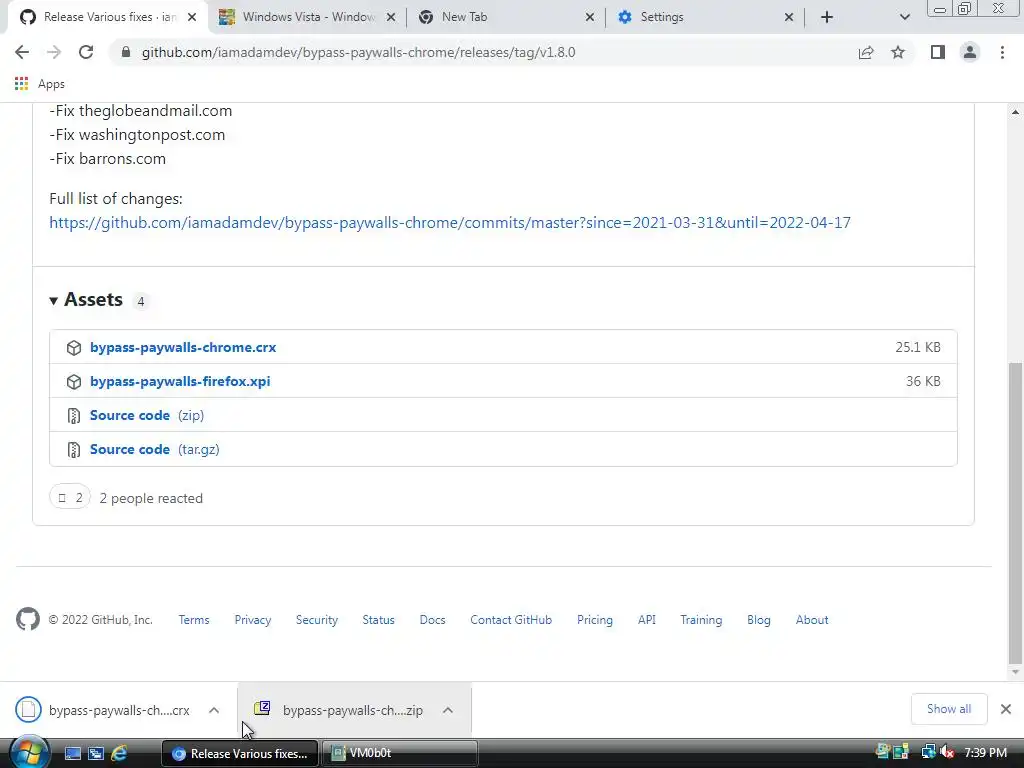Screen dimensions: 1024x768
Task: Open downloaded bypass-paywalls .zip file
Action: (x=338, y=710)
